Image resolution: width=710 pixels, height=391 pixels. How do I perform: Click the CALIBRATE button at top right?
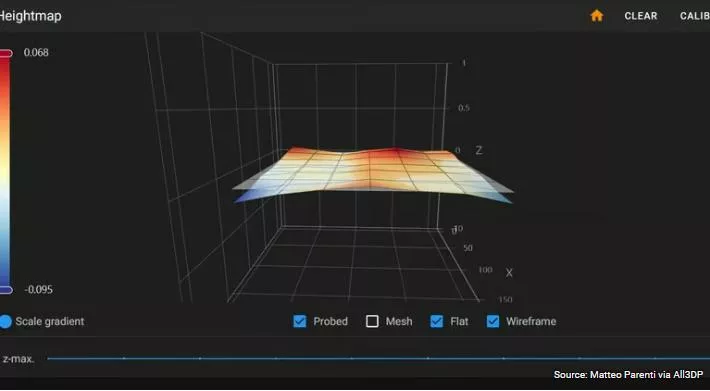click(695, 16)
